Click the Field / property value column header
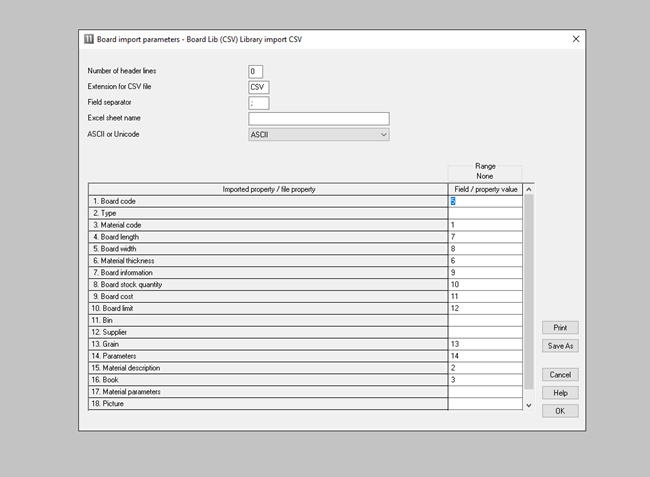This screenshot has height=477, width=650. click(x=484, y=189)
